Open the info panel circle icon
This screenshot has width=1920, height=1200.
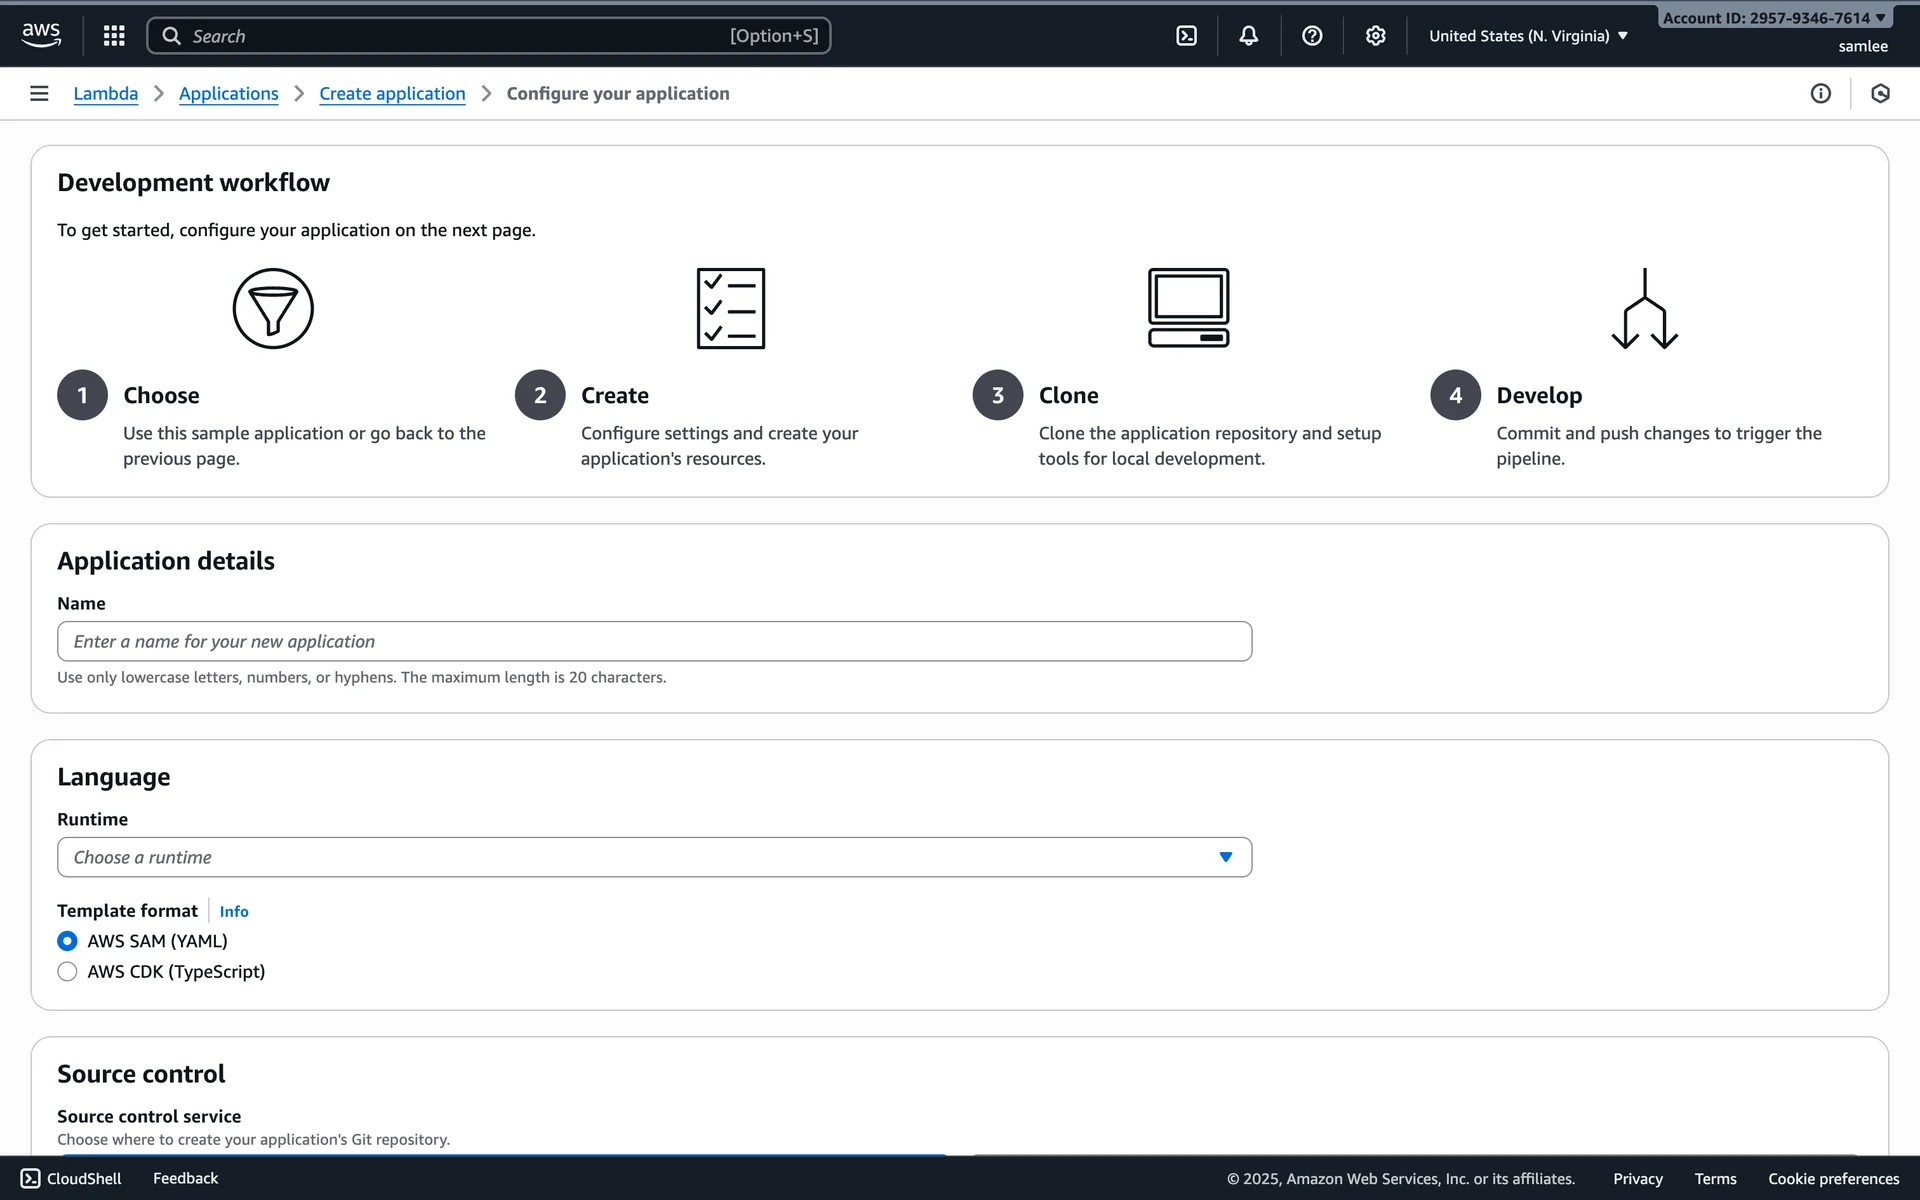pos(1820,93)
